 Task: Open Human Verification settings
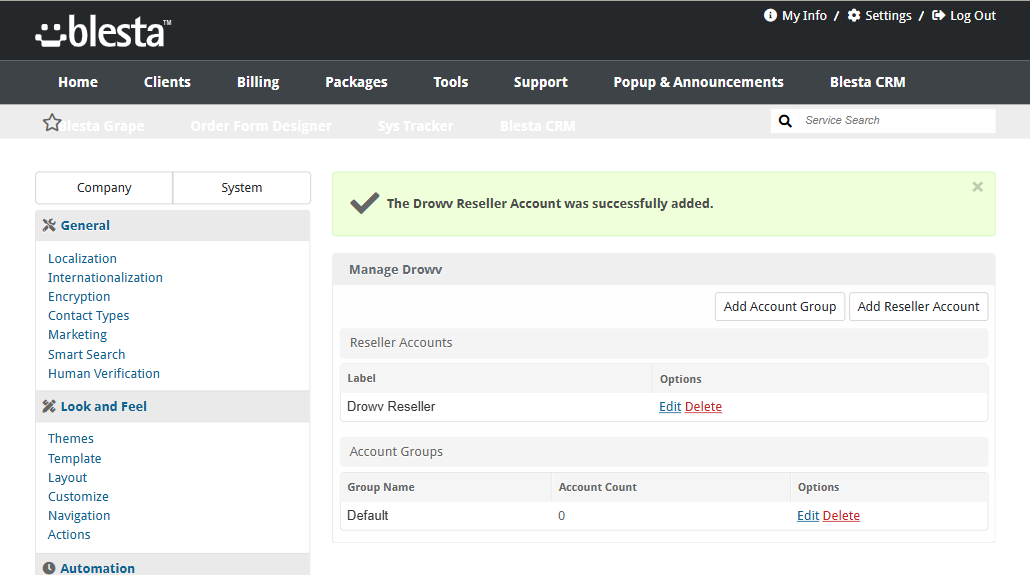104,373
